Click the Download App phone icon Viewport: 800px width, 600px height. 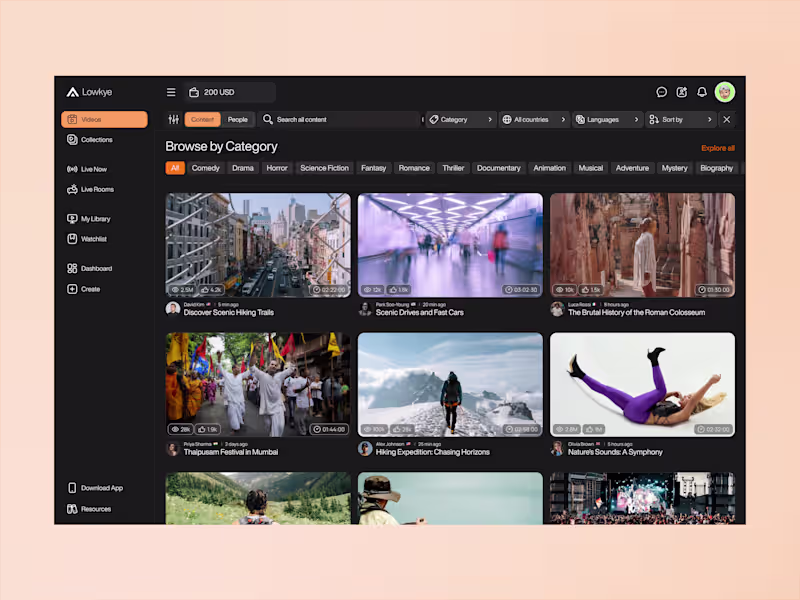(72, 488)
